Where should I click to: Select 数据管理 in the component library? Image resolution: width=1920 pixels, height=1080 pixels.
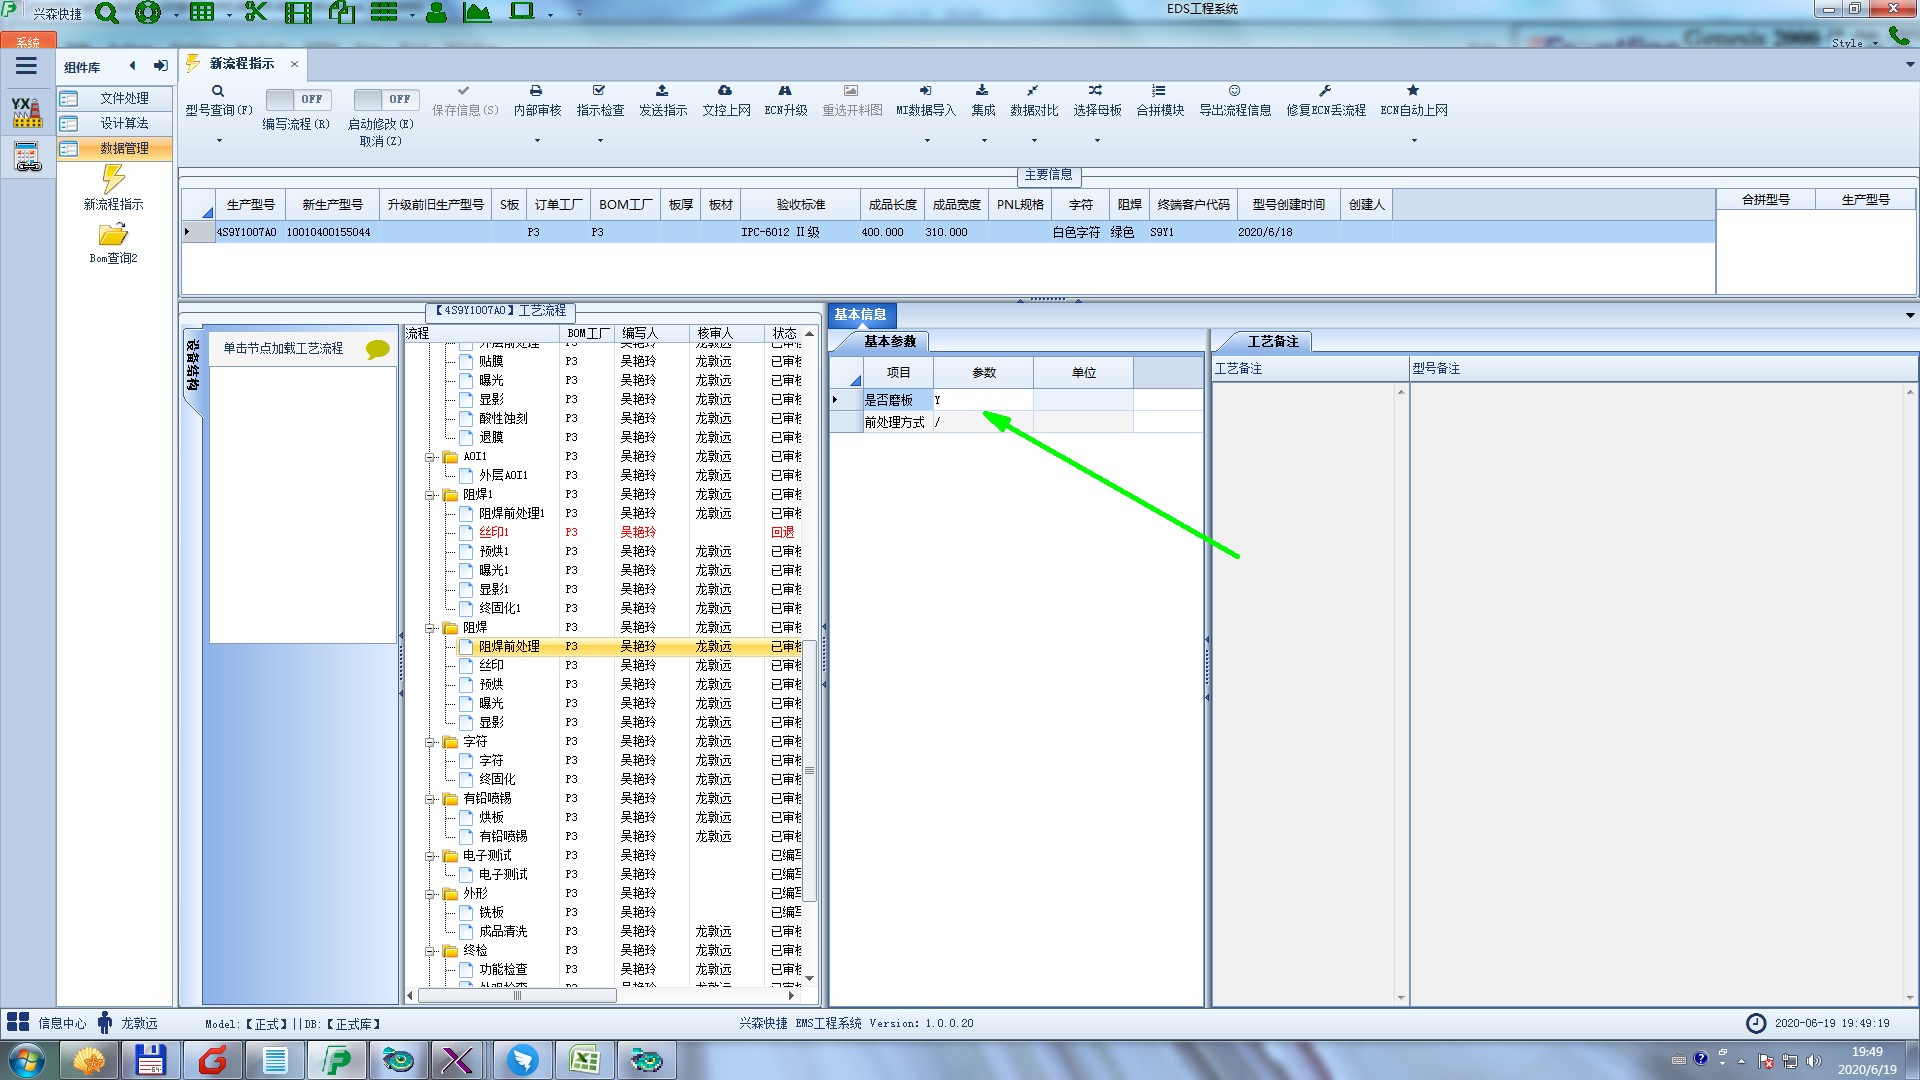[x=124, y=148]
